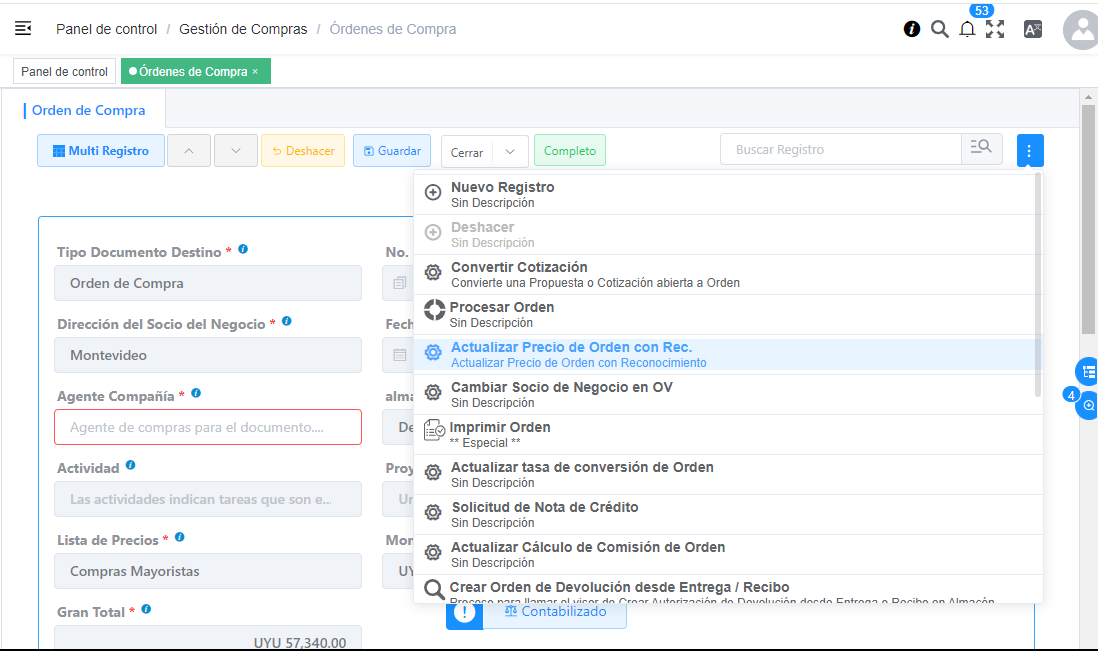The width and height of the screenshot is (1098, 651).
Task: Switch to the Panel de control tab
Action: (64, 72)
